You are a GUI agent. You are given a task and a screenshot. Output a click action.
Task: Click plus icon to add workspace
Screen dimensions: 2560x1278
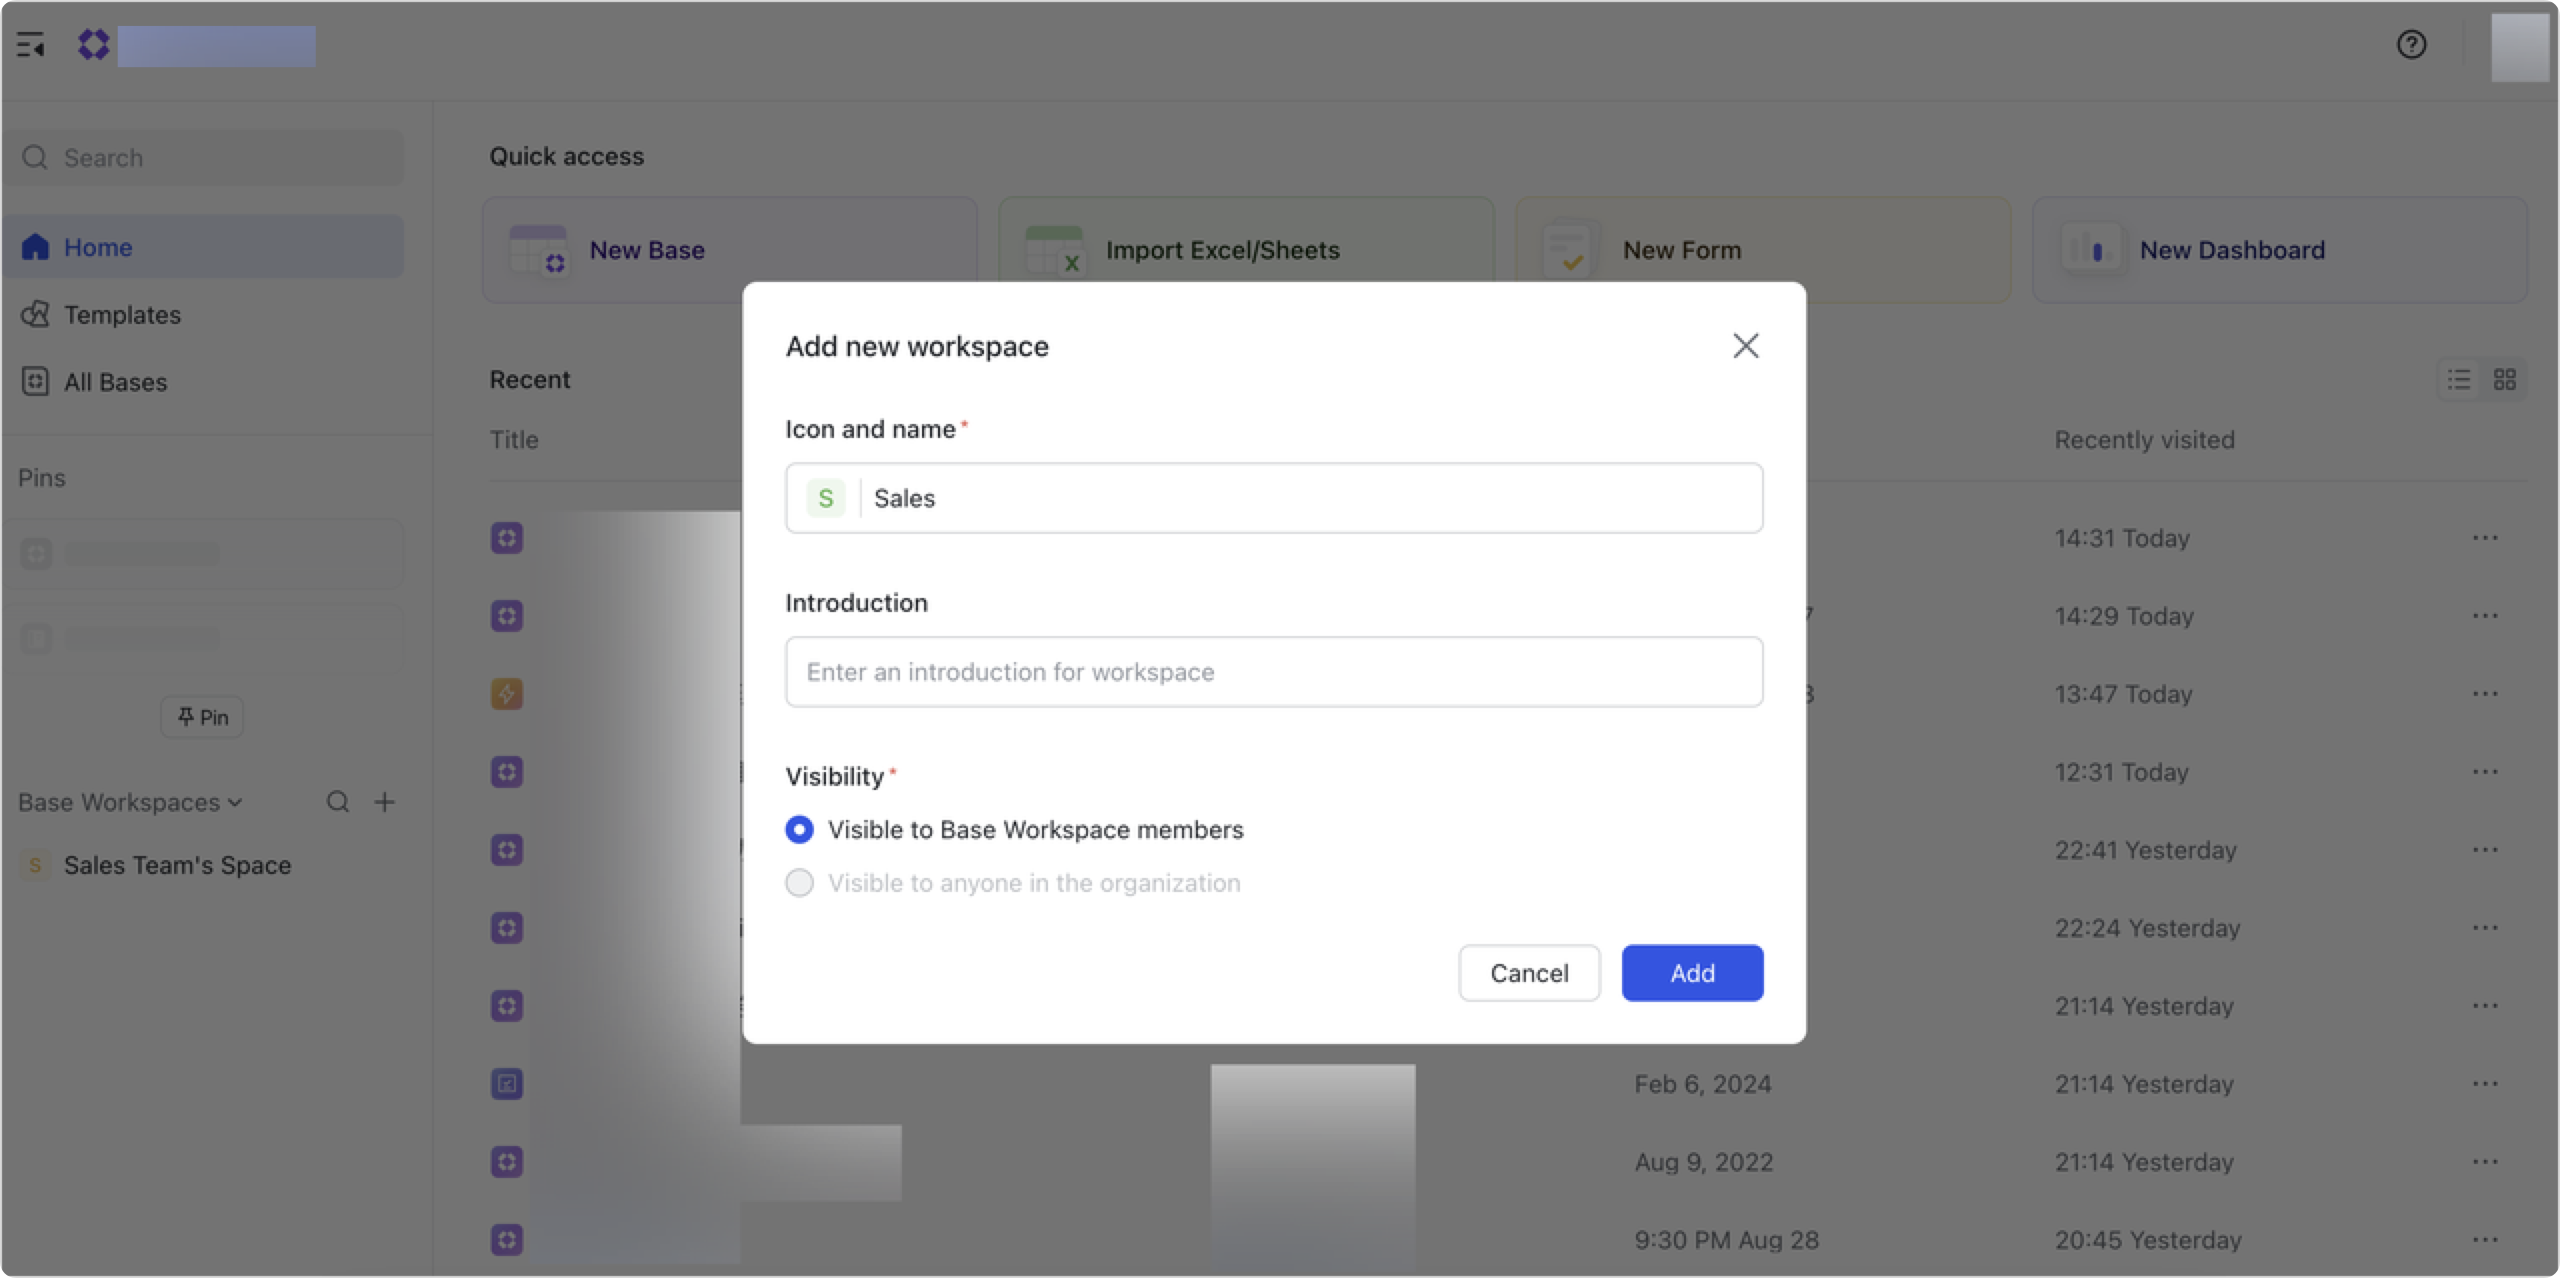385,802
